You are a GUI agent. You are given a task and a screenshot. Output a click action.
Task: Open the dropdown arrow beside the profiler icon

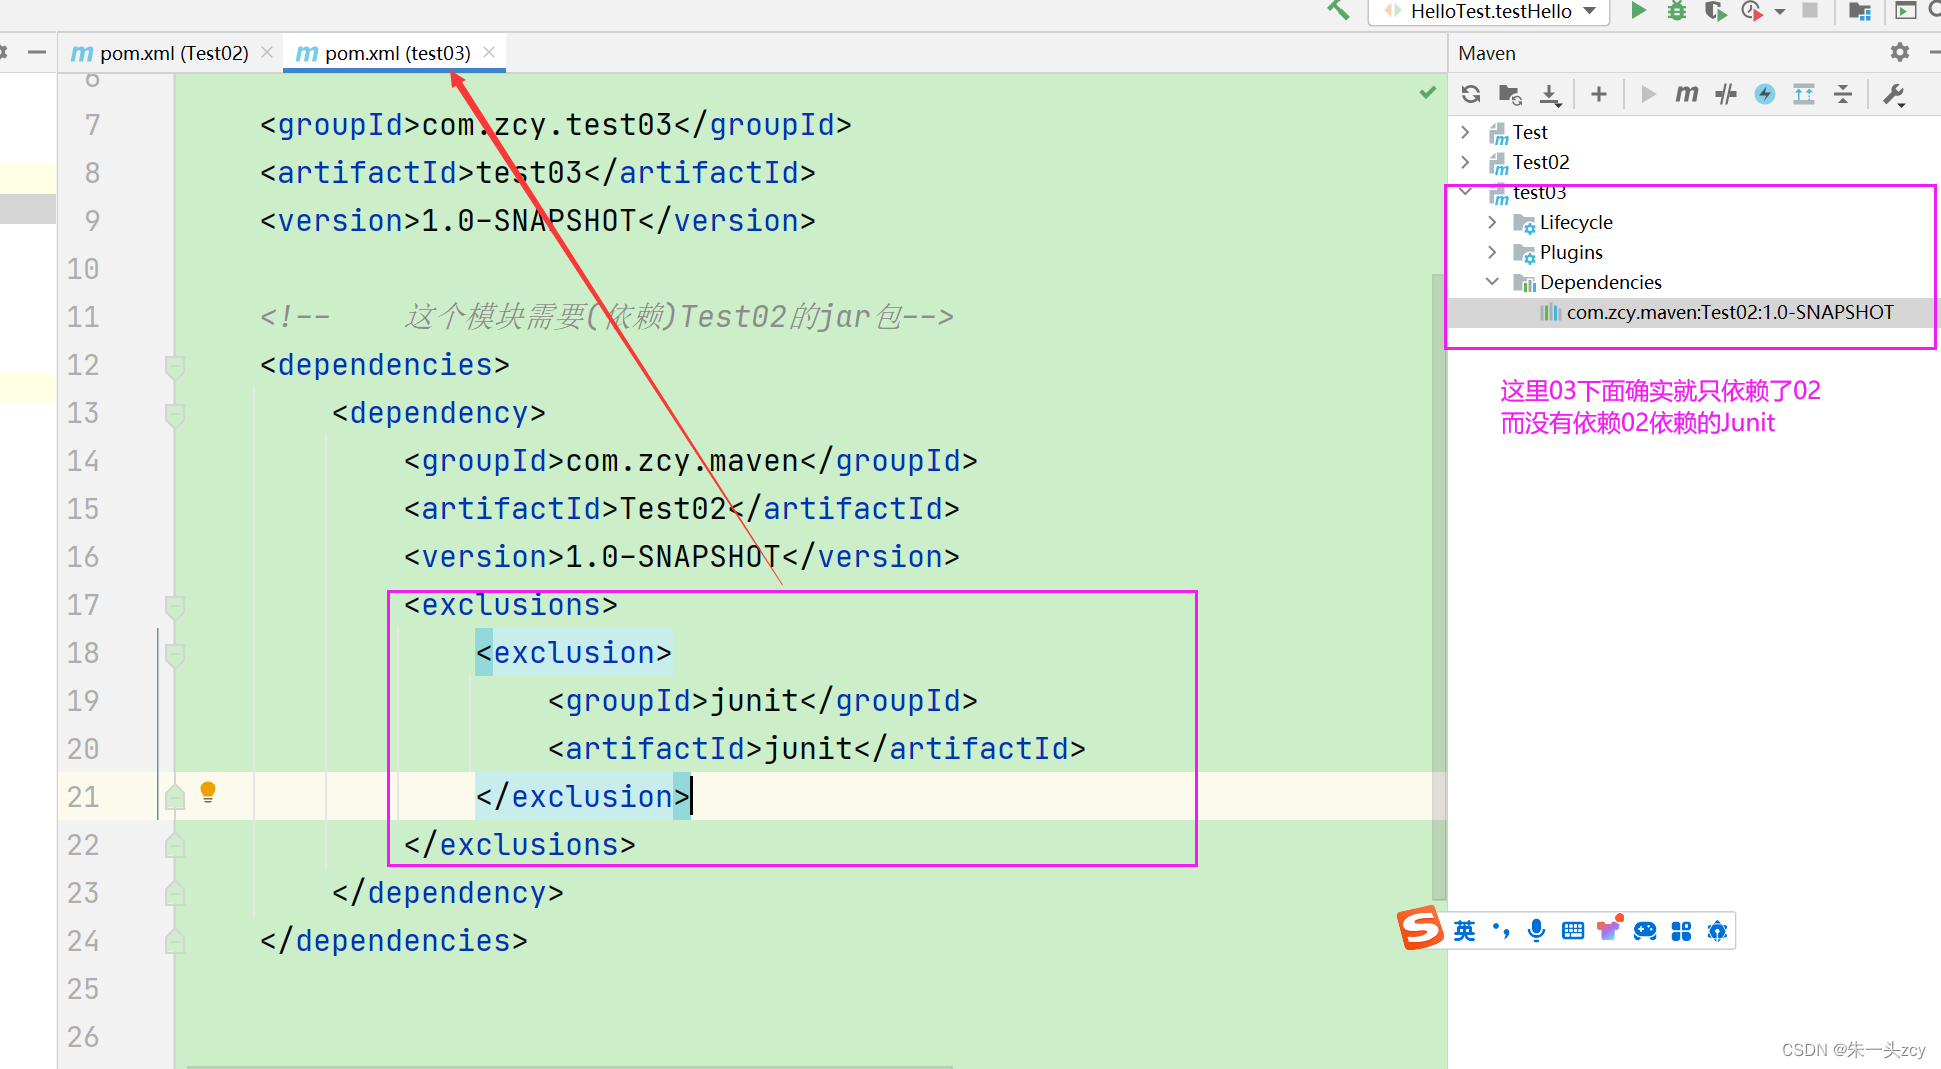1780,12
